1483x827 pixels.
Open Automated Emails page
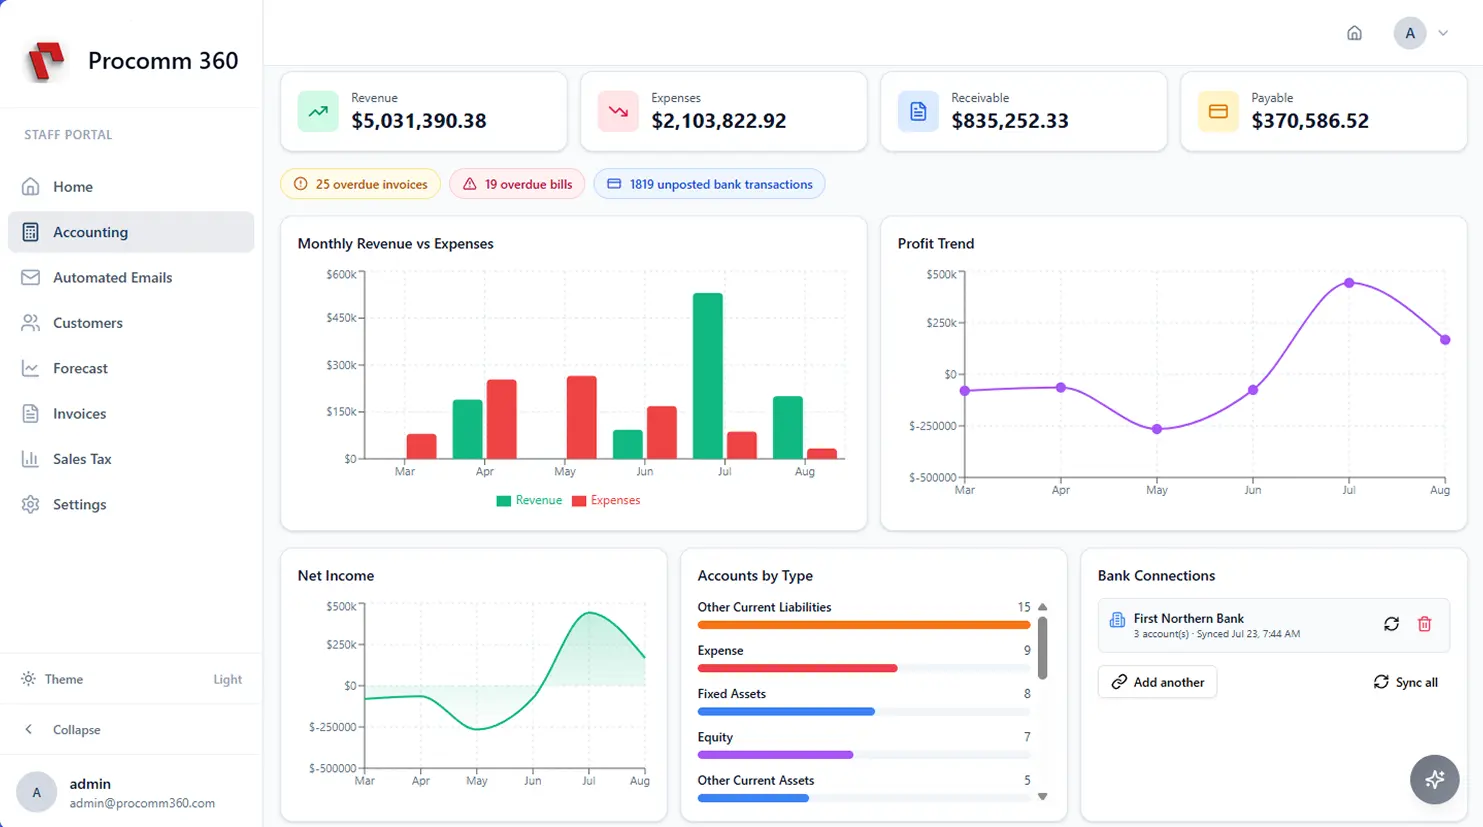pos(131,277)
